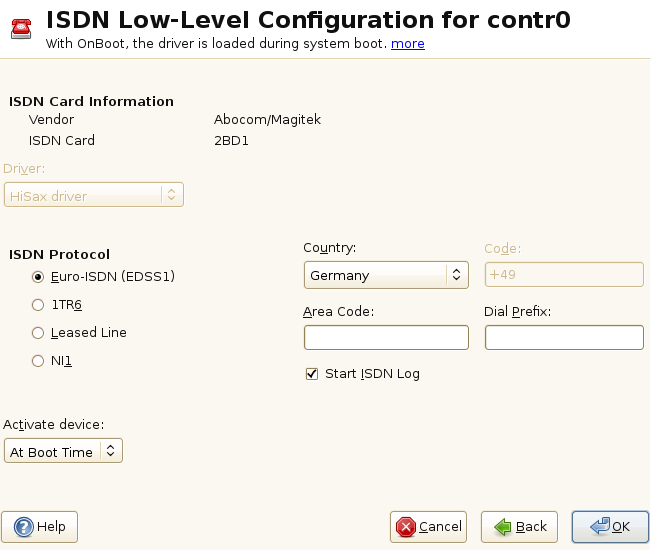Click the OK button arrow icon
Image resolution: width=650 pixels, height=550 pixels.
(600, 526)
